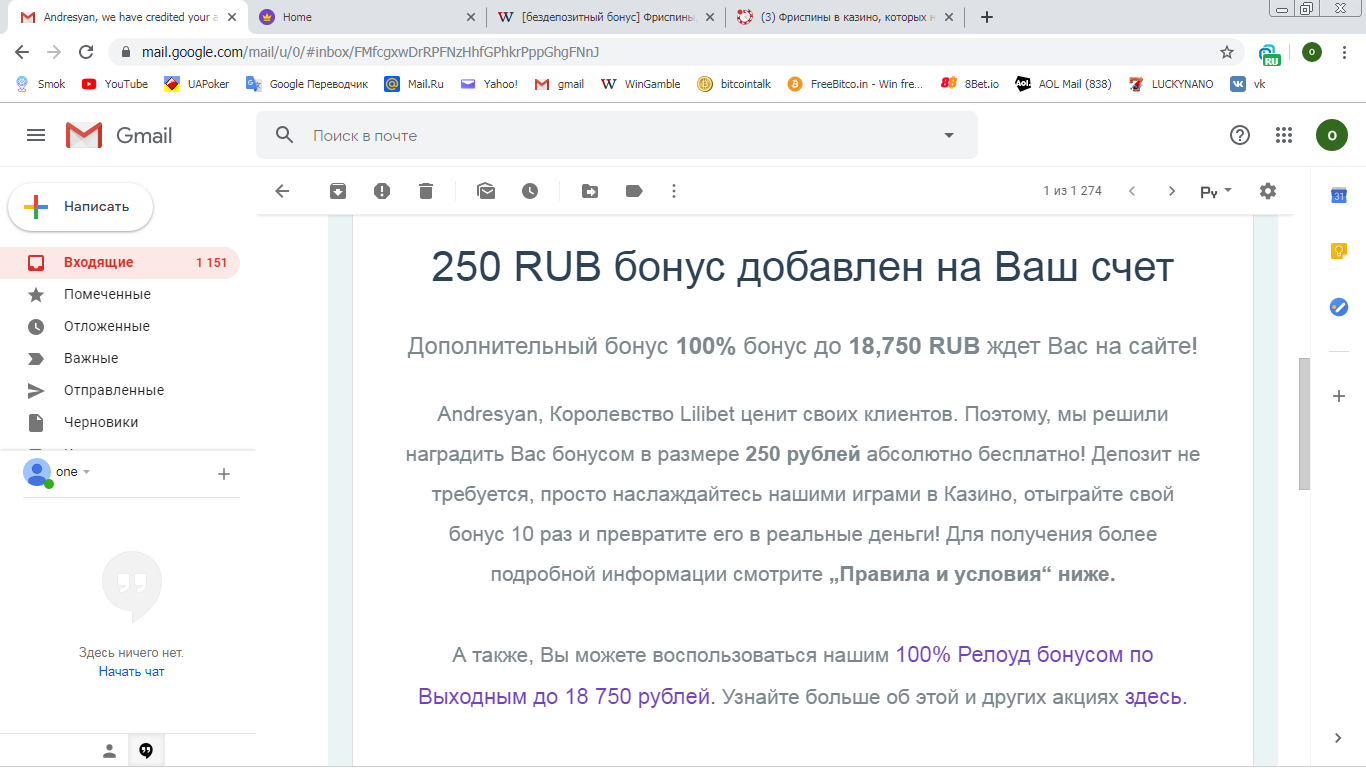Move the email to another folder
Viewport: 1366px width, 768px height.
(589, 190)
